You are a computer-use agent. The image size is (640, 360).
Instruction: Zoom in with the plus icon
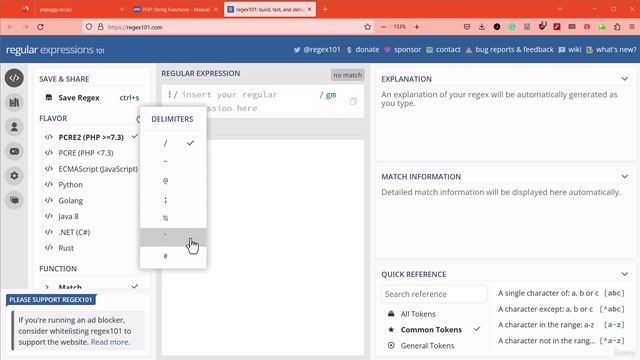click(417, 27)
